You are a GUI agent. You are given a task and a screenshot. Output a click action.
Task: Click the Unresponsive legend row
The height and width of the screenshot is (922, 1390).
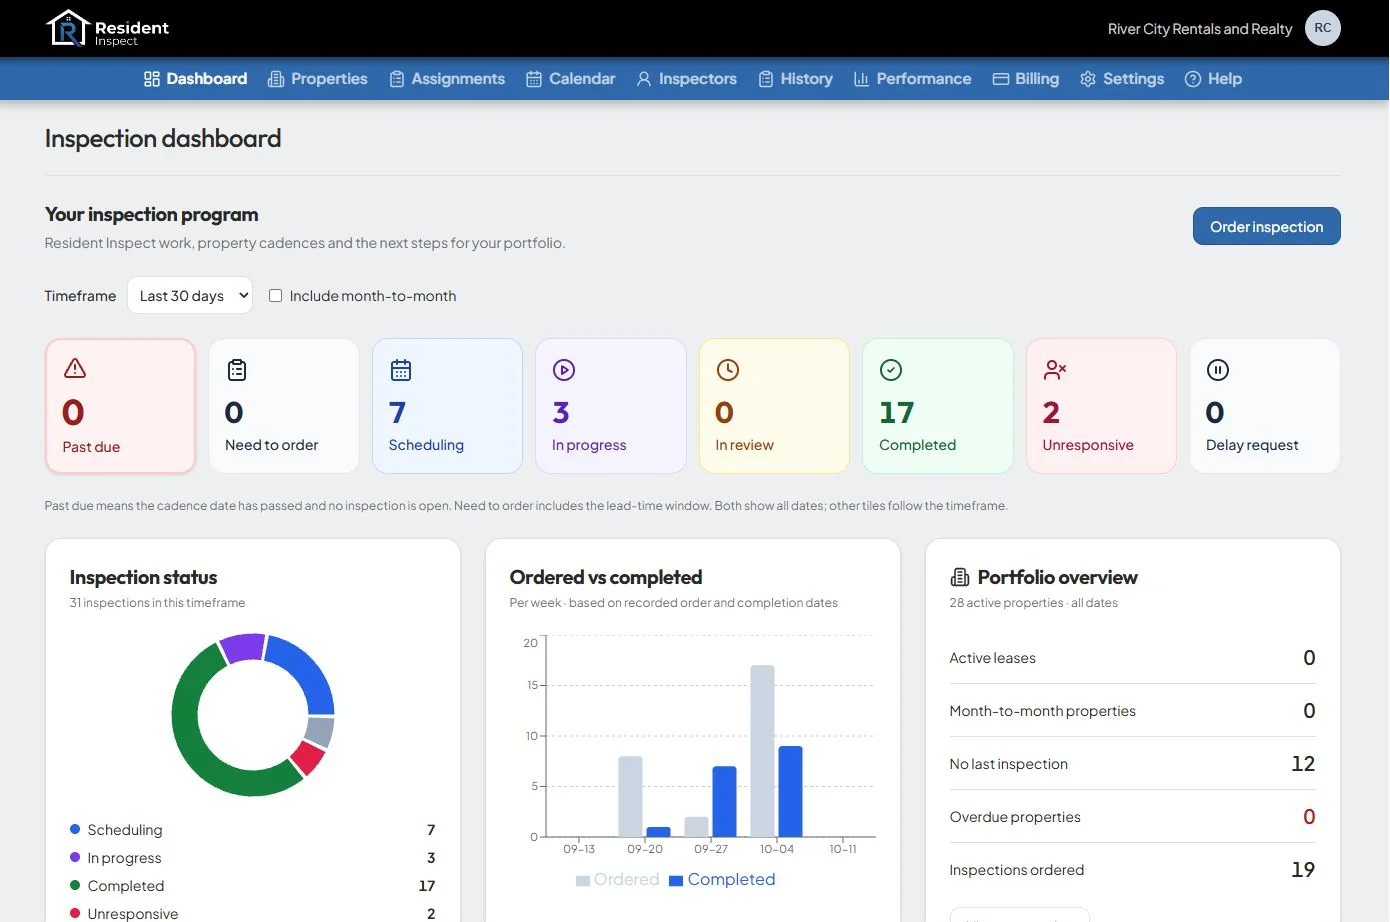253,914
